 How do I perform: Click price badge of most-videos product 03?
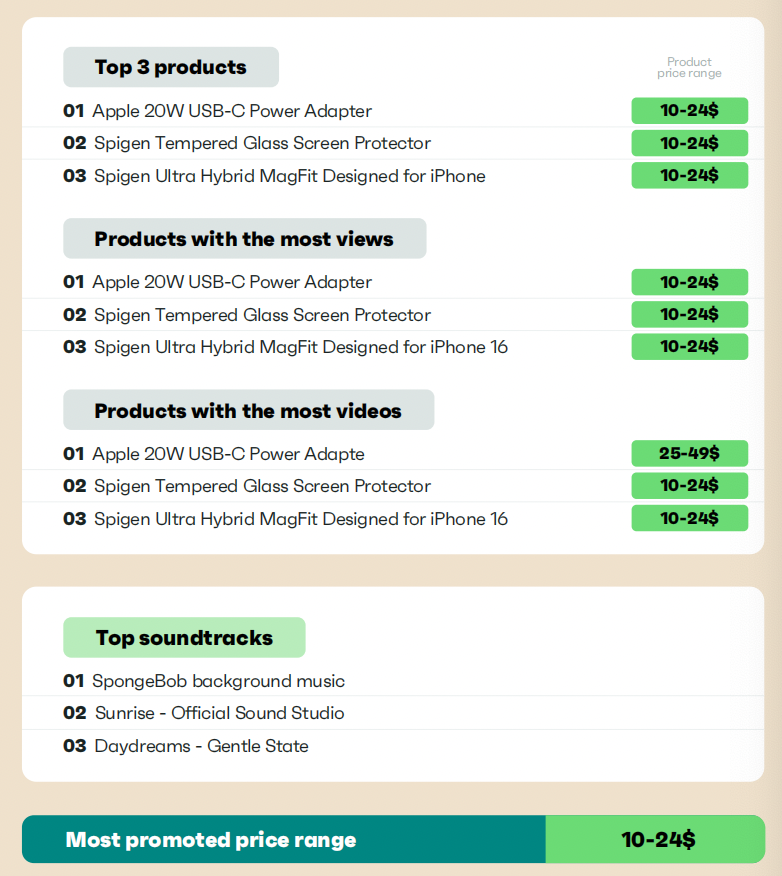(690, 518)
